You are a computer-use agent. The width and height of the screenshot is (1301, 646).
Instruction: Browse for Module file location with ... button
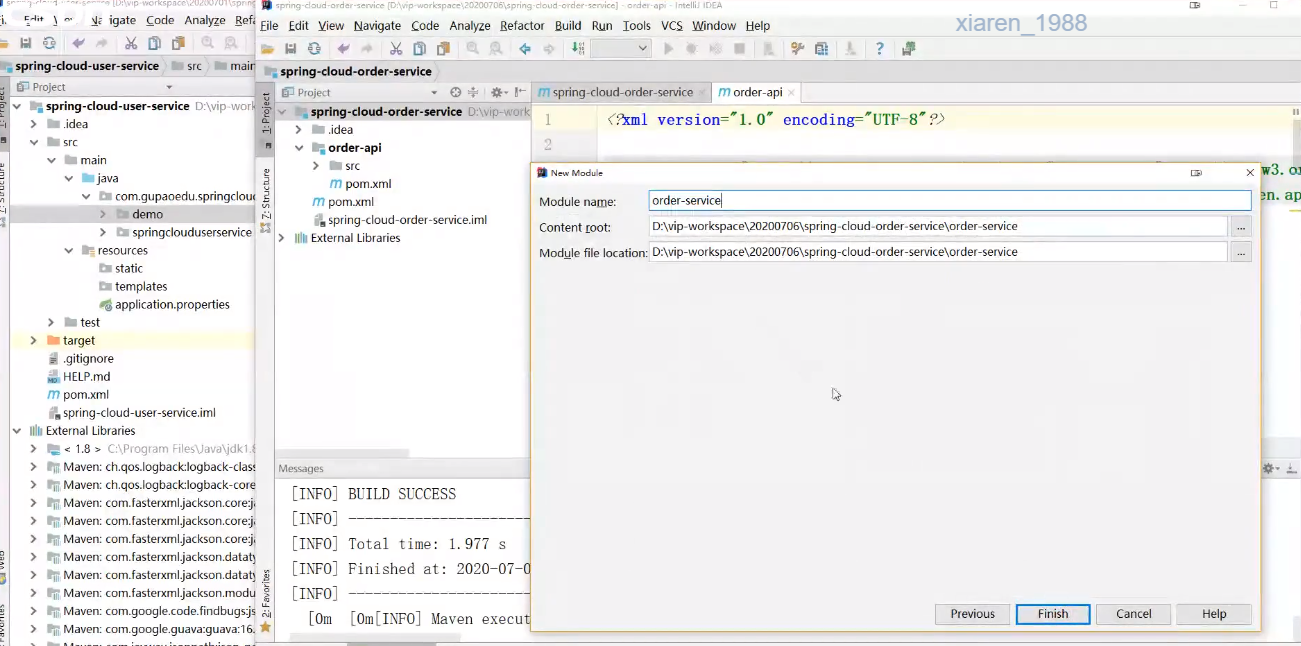pos(1241,253)
